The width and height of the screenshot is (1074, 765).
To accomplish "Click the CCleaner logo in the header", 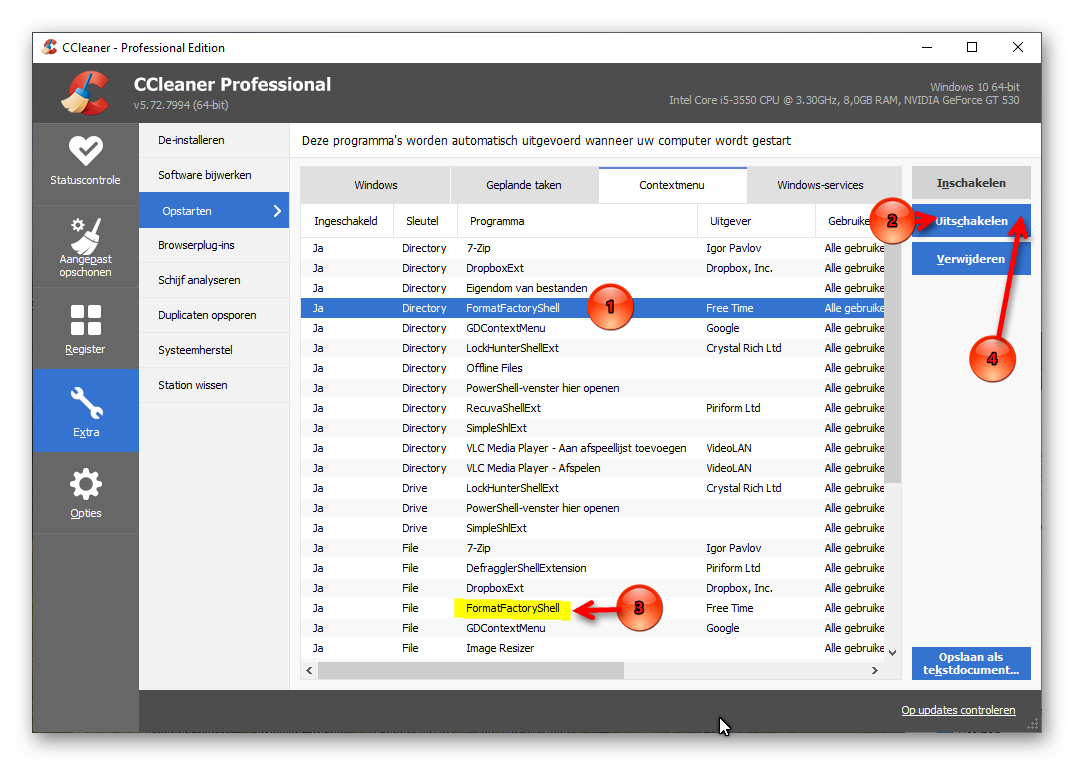I will point(85,92).
